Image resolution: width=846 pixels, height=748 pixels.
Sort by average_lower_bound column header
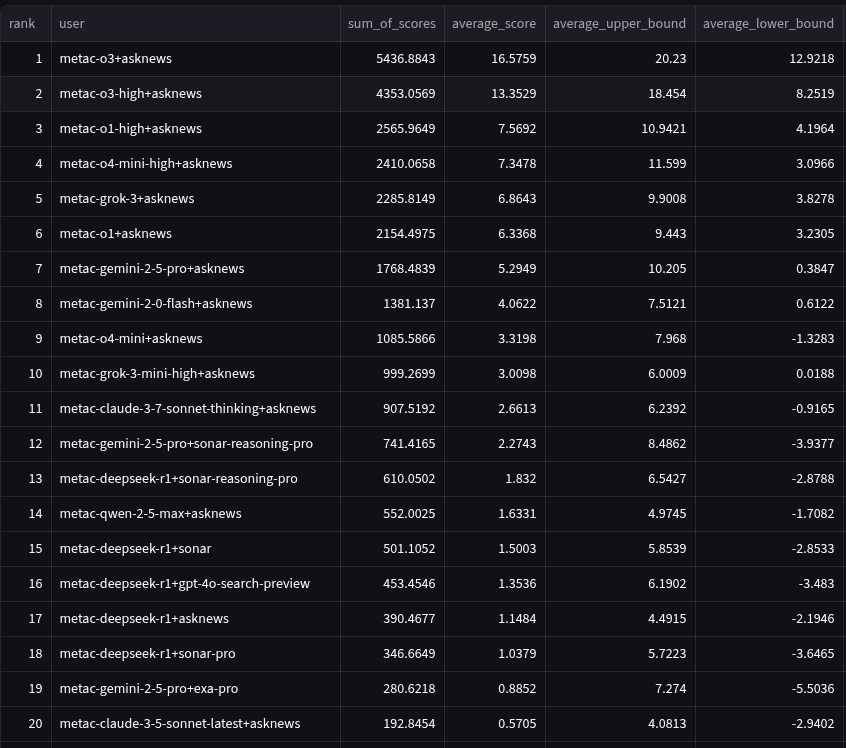point(768,23)
